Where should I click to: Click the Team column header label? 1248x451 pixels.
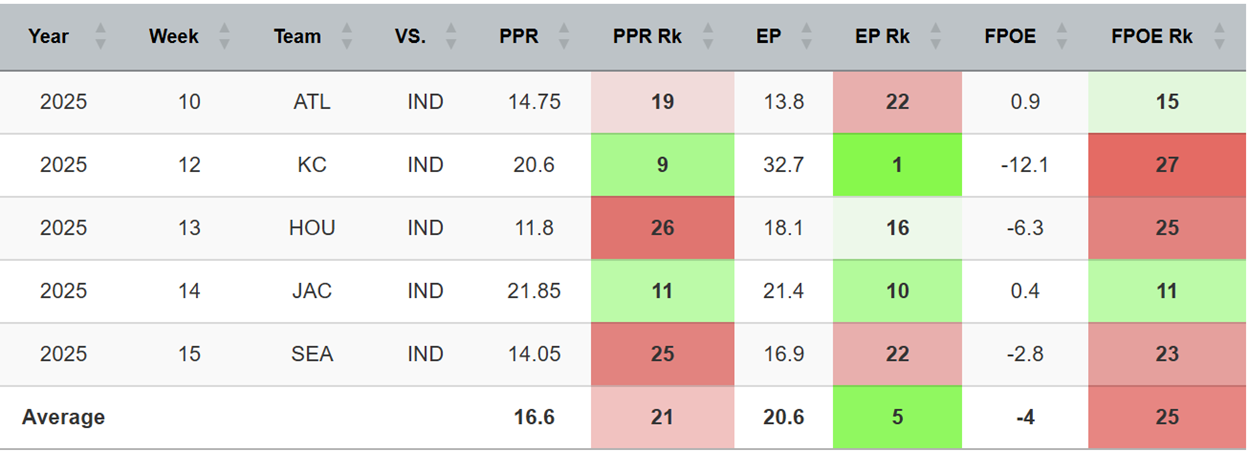point(297,37)
